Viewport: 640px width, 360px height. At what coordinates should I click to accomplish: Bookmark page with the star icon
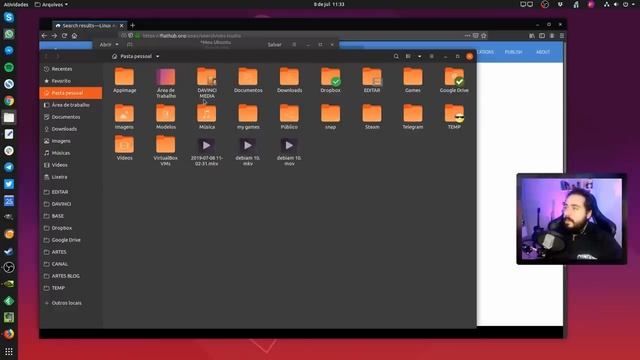(484, 36)
